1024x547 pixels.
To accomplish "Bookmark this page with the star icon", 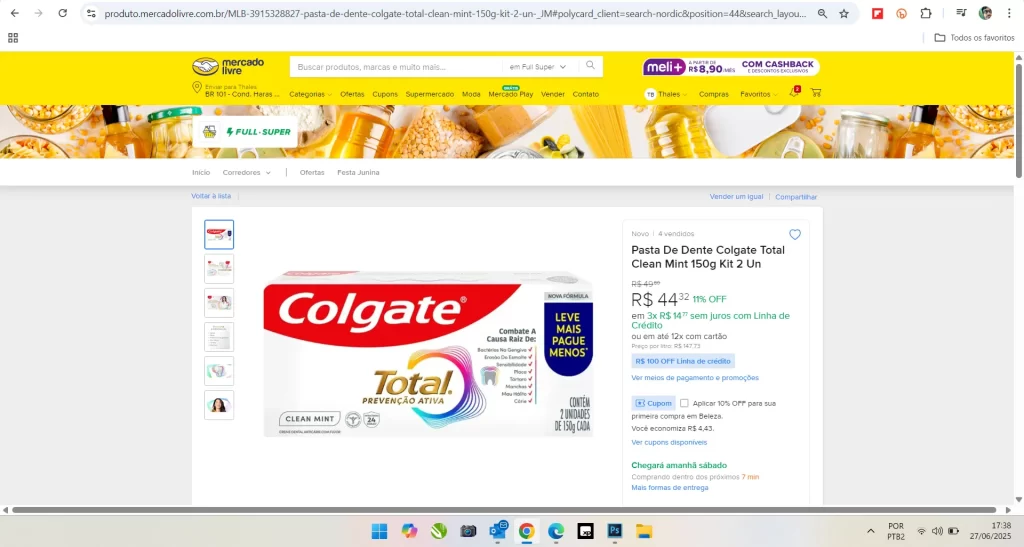I will coord(844,13).
